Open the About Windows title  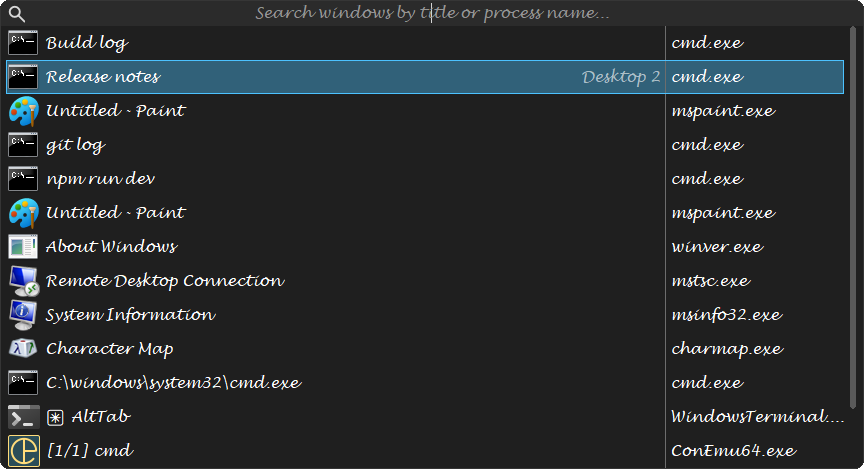[111, 247]
